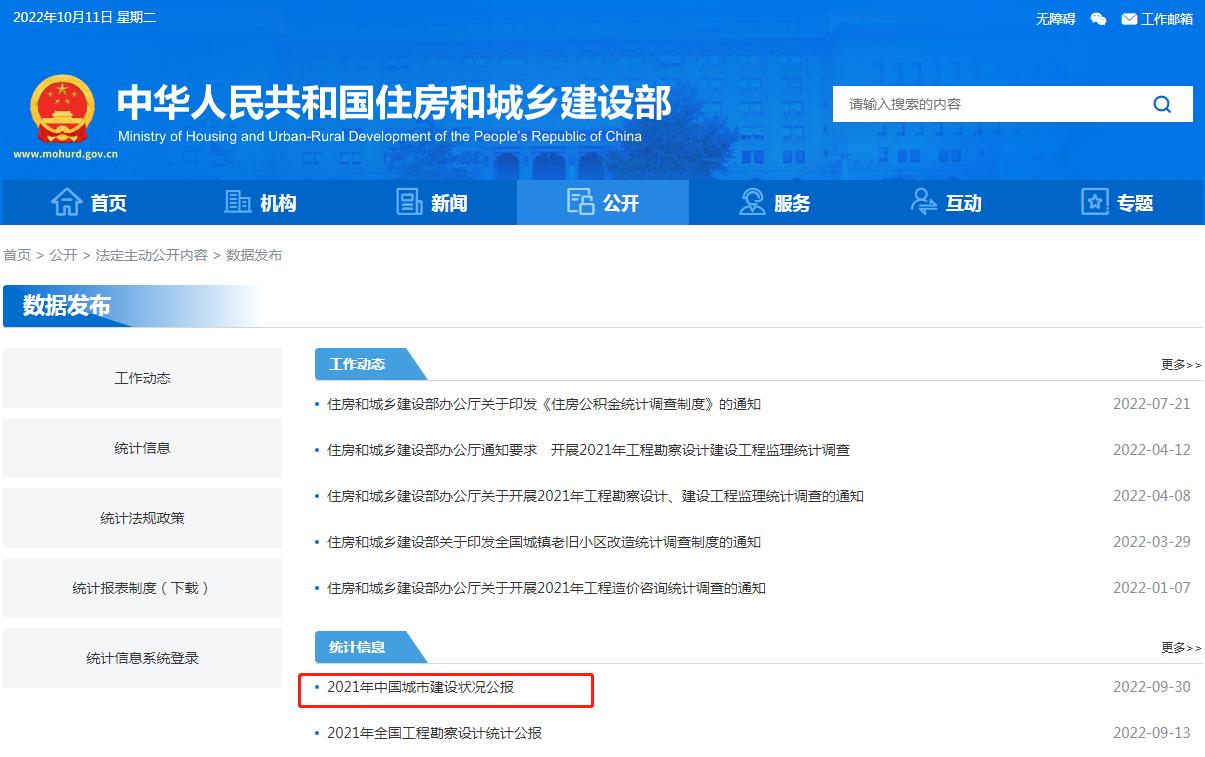Click the date 2022-09-30
The image size is (1205, 757).
coord(1152,687)
